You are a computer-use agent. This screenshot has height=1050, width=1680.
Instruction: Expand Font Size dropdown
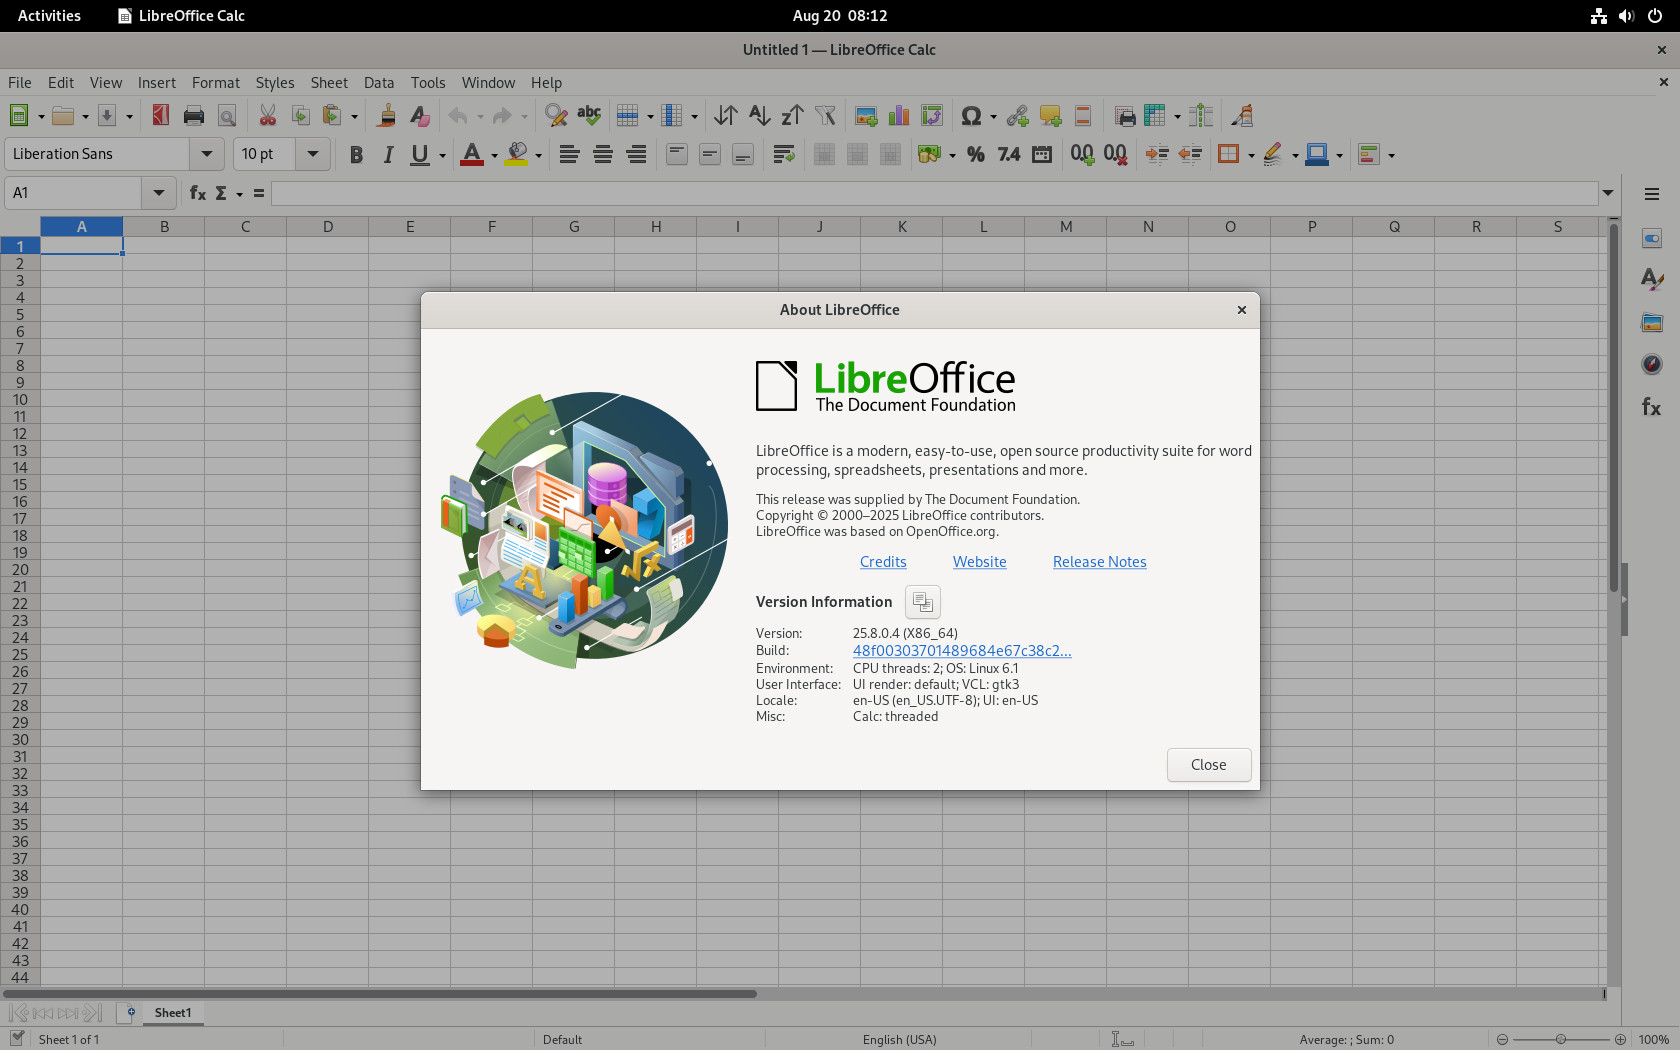coord(312,154)
